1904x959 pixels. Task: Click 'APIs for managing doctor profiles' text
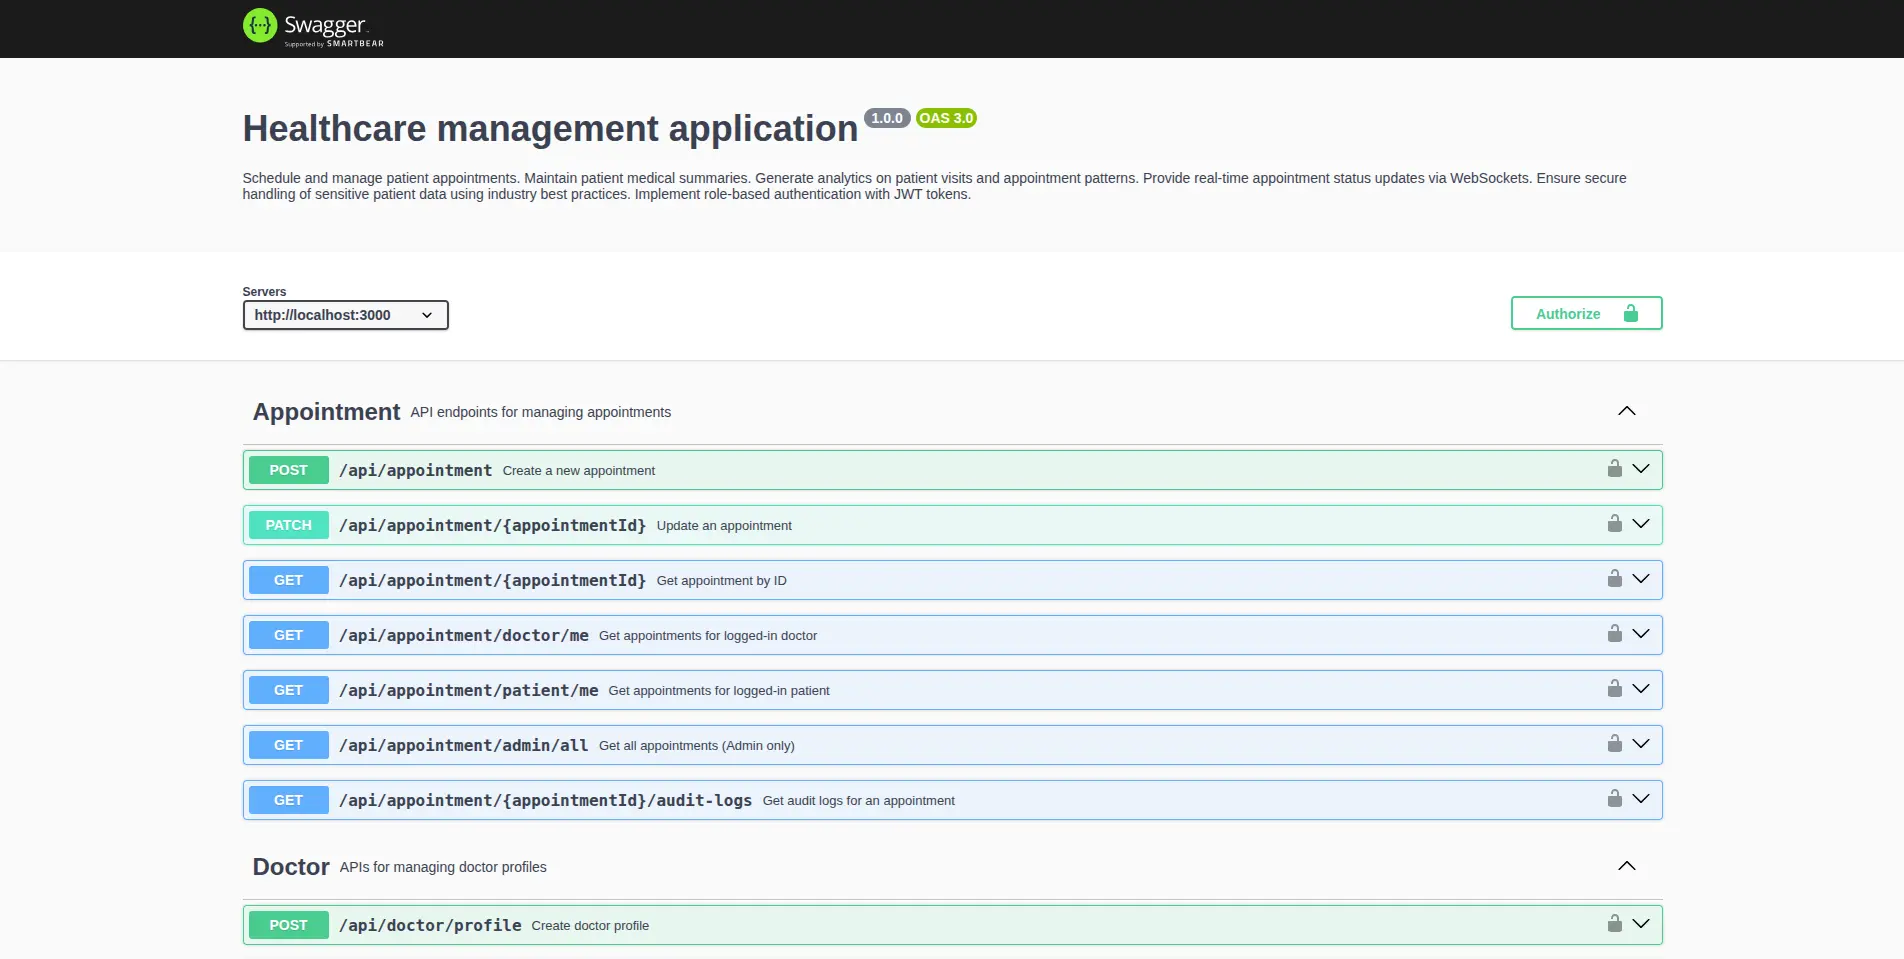coord(443,867)
